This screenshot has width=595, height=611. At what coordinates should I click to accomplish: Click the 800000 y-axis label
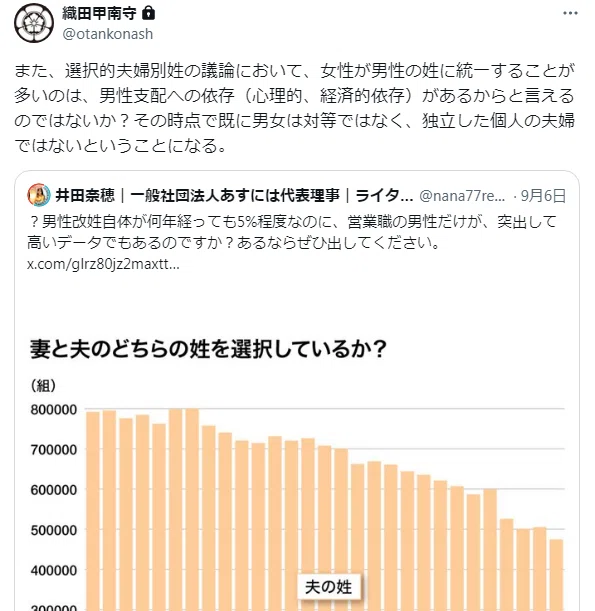(54, 410)
